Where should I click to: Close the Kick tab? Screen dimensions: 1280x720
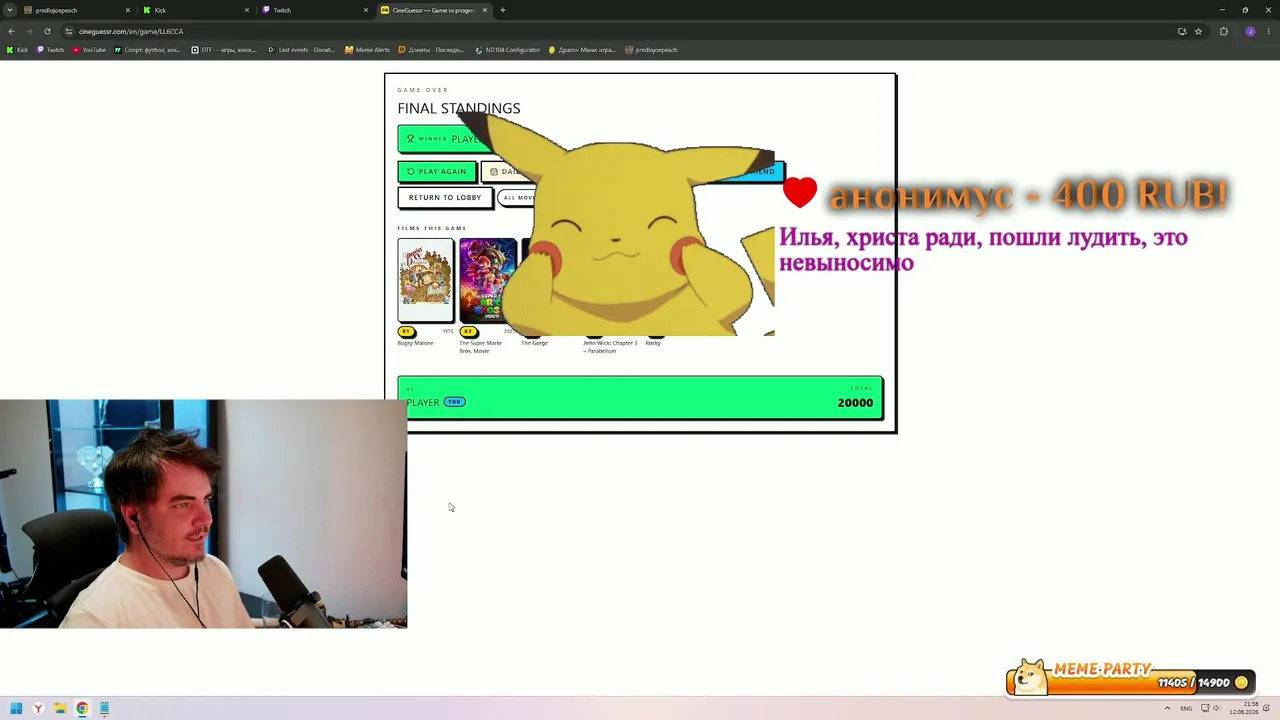pyautogui.click(x=247, y=10)
